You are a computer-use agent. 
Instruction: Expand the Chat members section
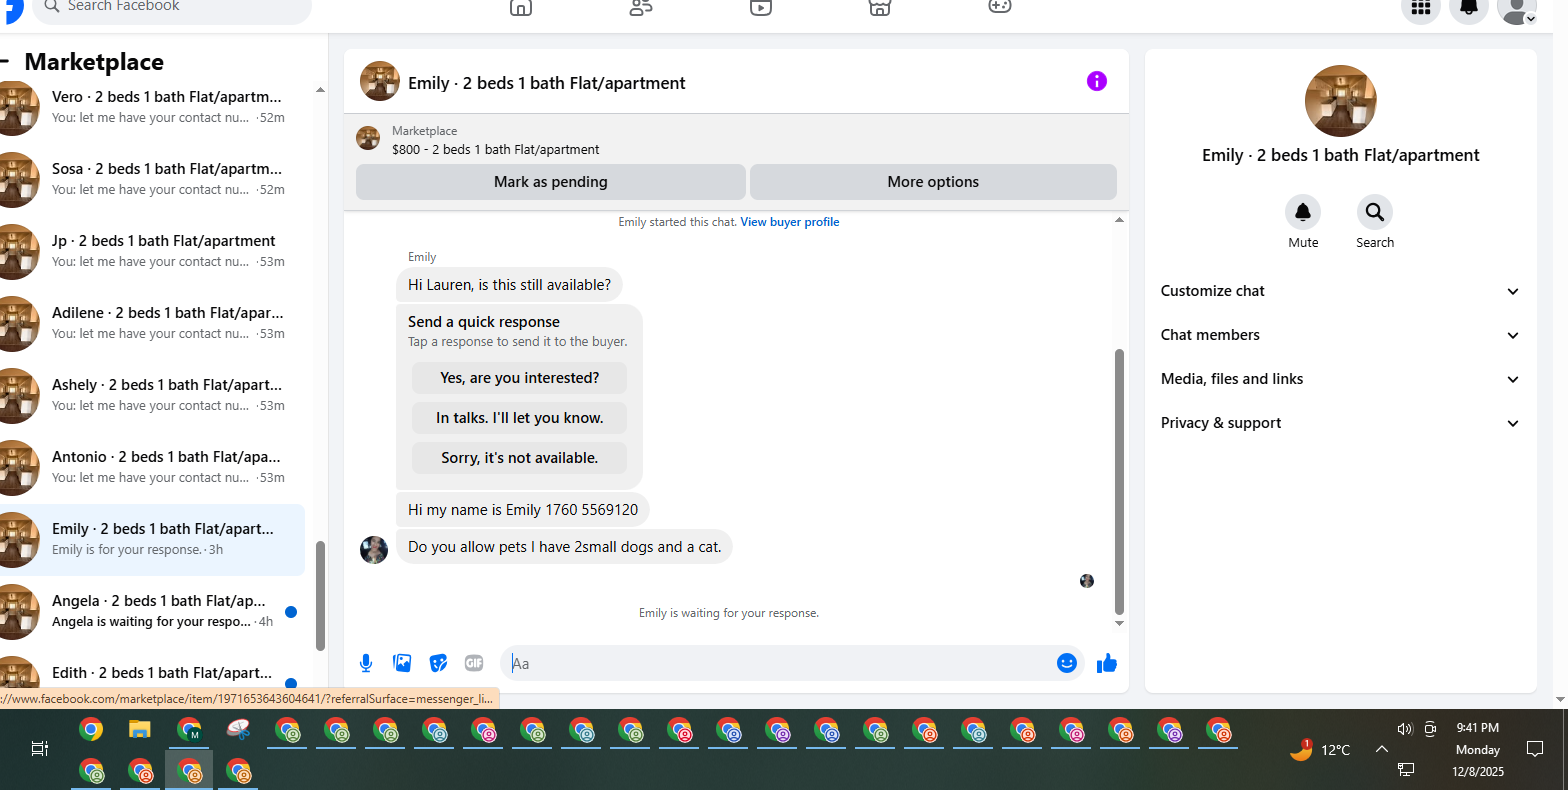(x=1340, y=335)
